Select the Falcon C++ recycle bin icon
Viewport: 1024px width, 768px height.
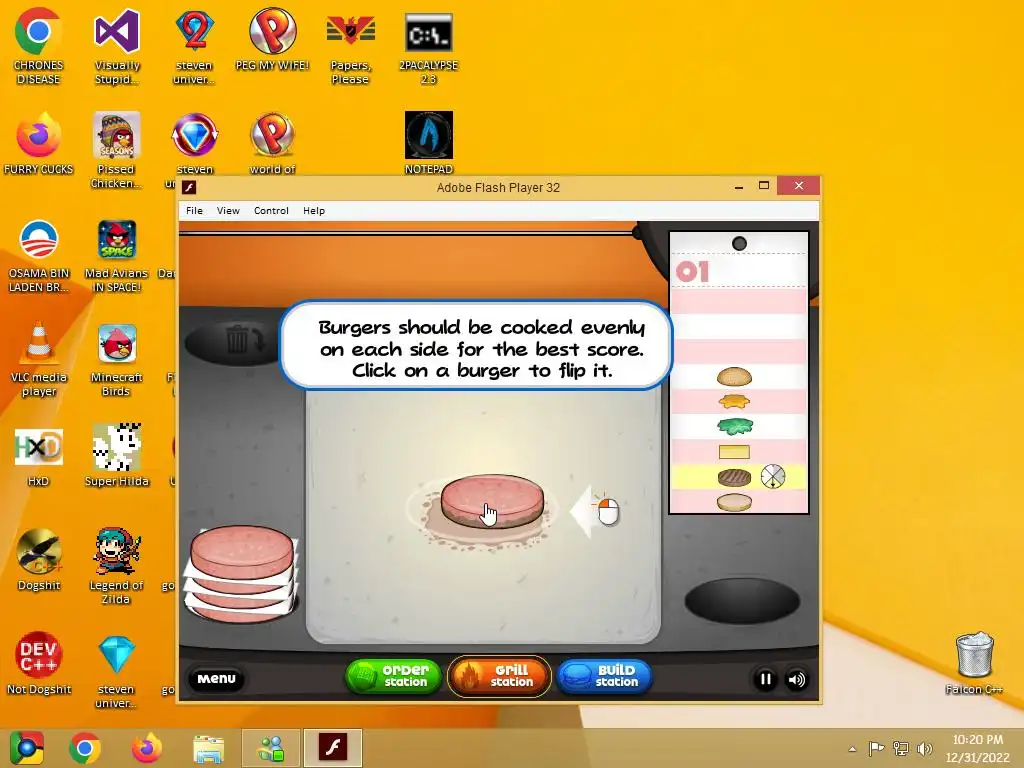tap(974, 664)
